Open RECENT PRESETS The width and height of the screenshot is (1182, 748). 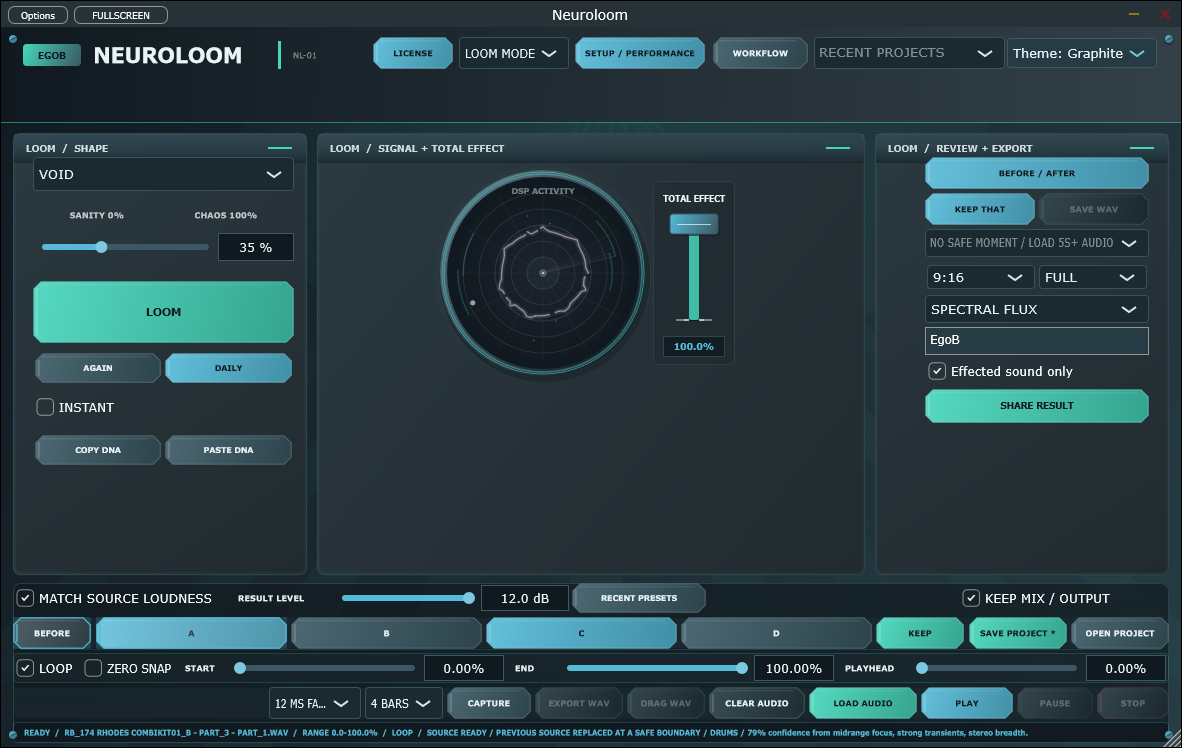coord(639,598)
